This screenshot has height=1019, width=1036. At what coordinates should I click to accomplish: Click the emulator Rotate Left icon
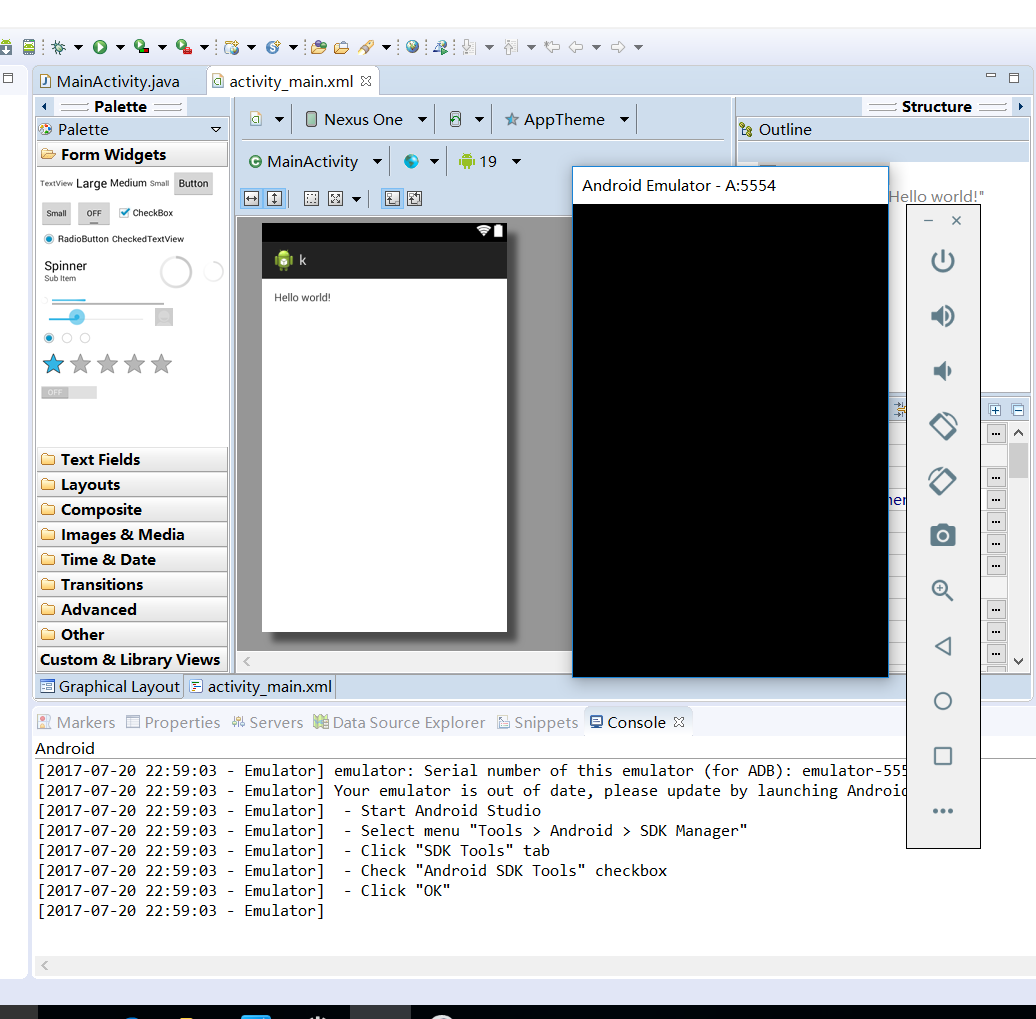(943, 426)
